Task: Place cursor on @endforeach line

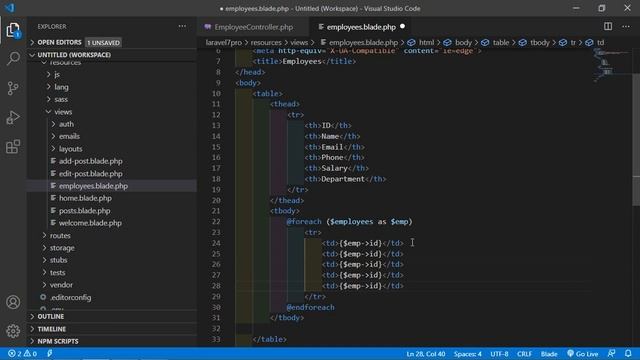Action: point(310,307)
